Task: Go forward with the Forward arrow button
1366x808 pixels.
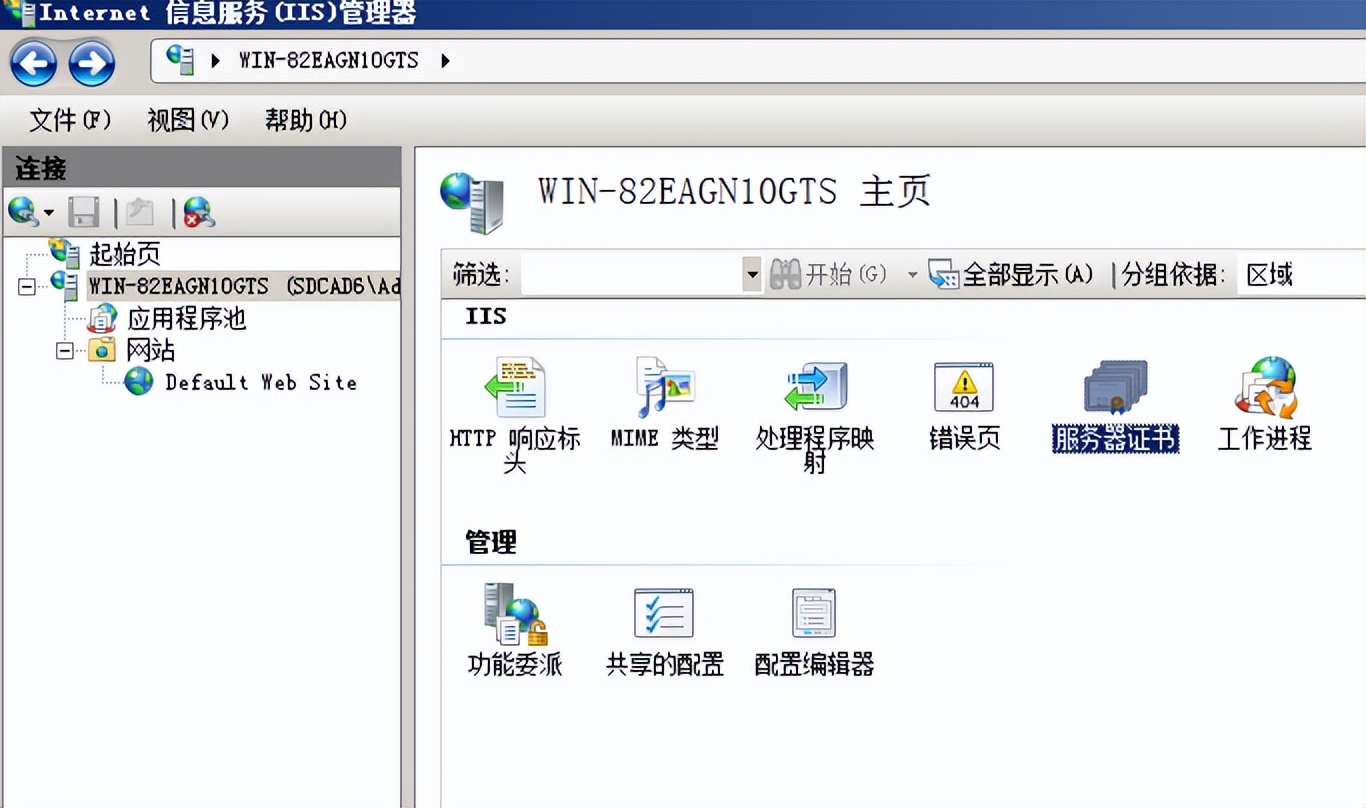Action: (x=92, y=64)
